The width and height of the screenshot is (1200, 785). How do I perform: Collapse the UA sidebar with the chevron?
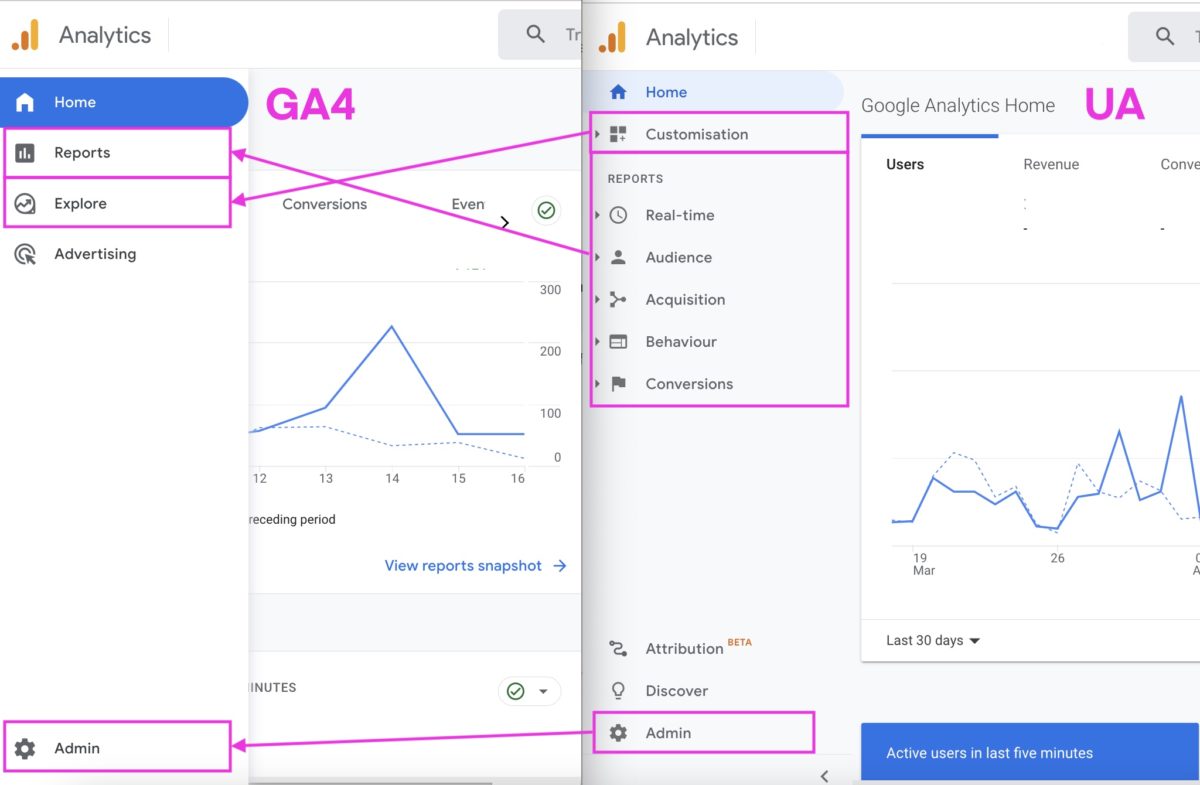(824, 775)
